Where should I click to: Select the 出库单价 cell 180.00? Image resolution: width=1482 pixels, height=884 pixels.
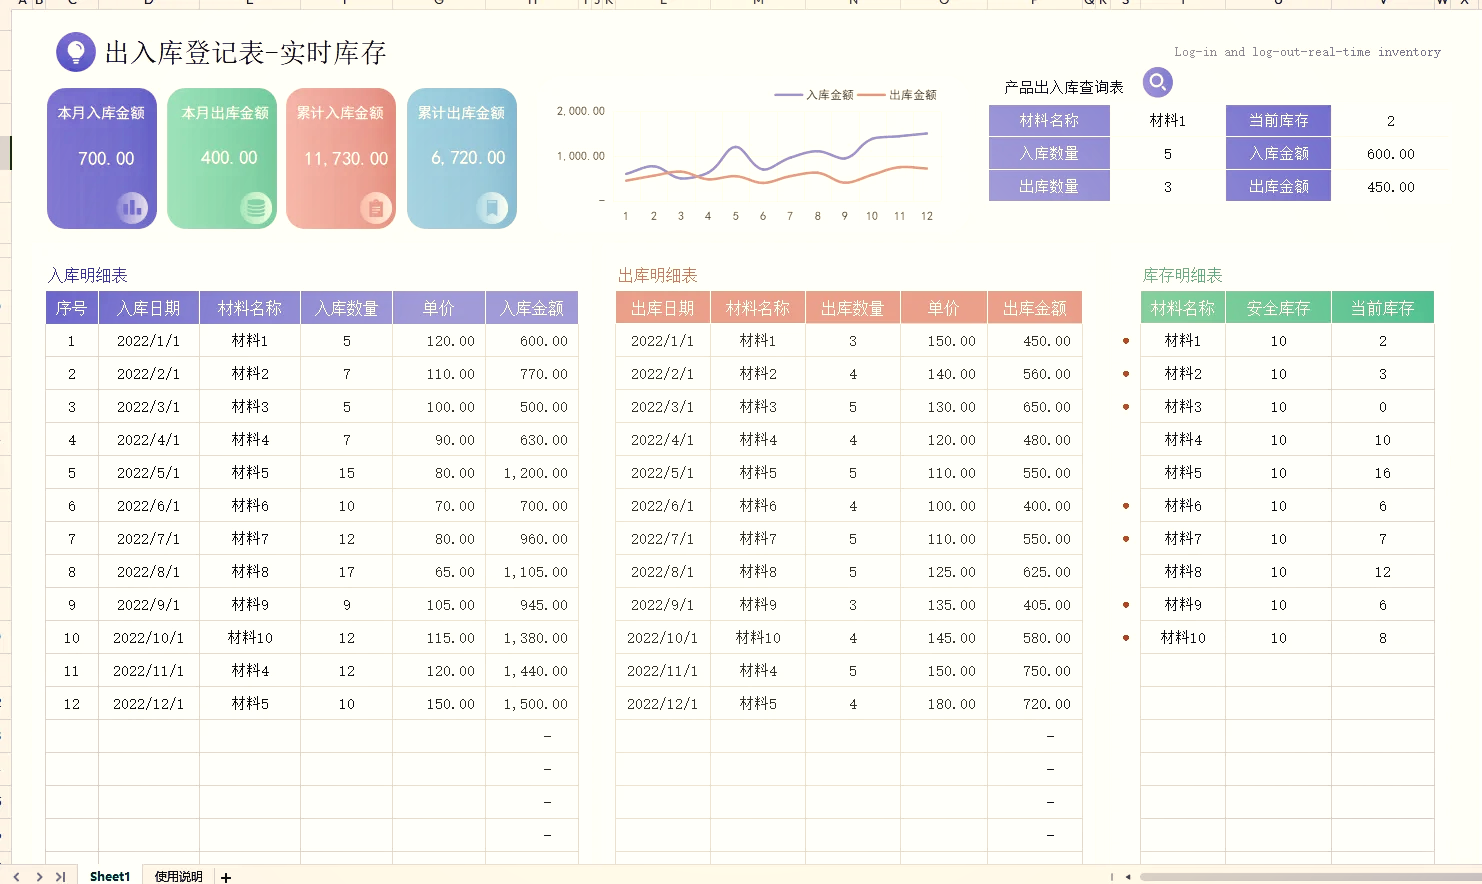tap(944, 704)
